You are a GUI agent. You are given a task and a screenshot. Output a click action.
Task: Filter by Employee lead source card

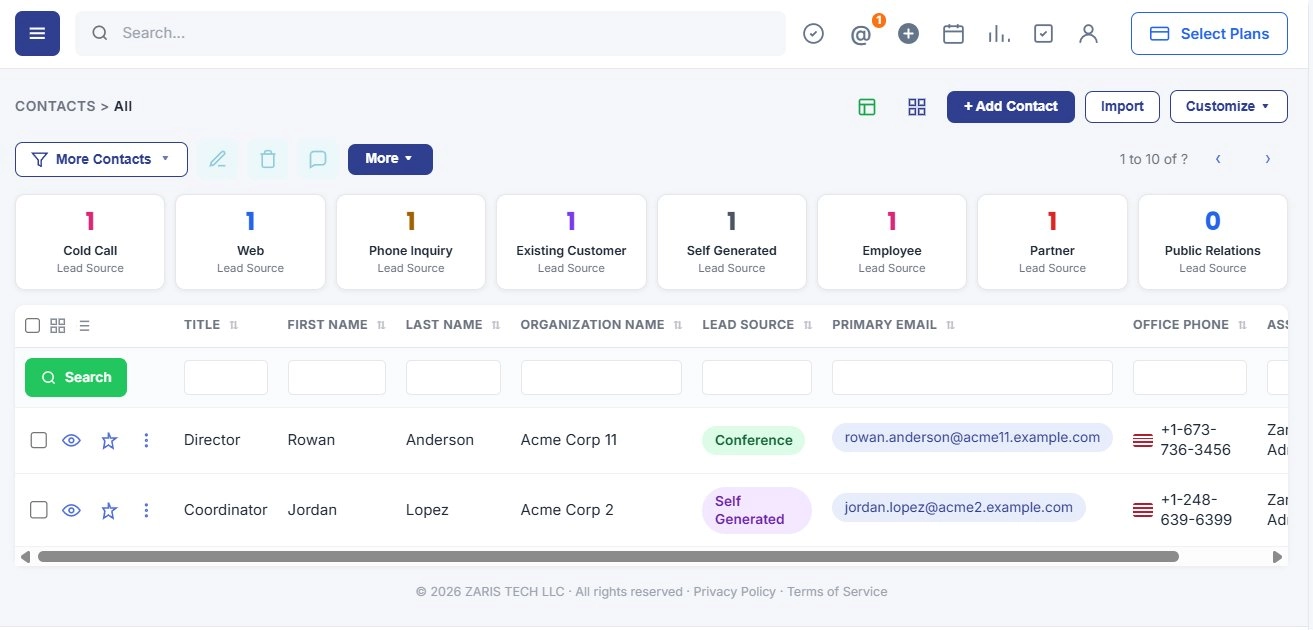pyautogui.click(x=892, y=242)
